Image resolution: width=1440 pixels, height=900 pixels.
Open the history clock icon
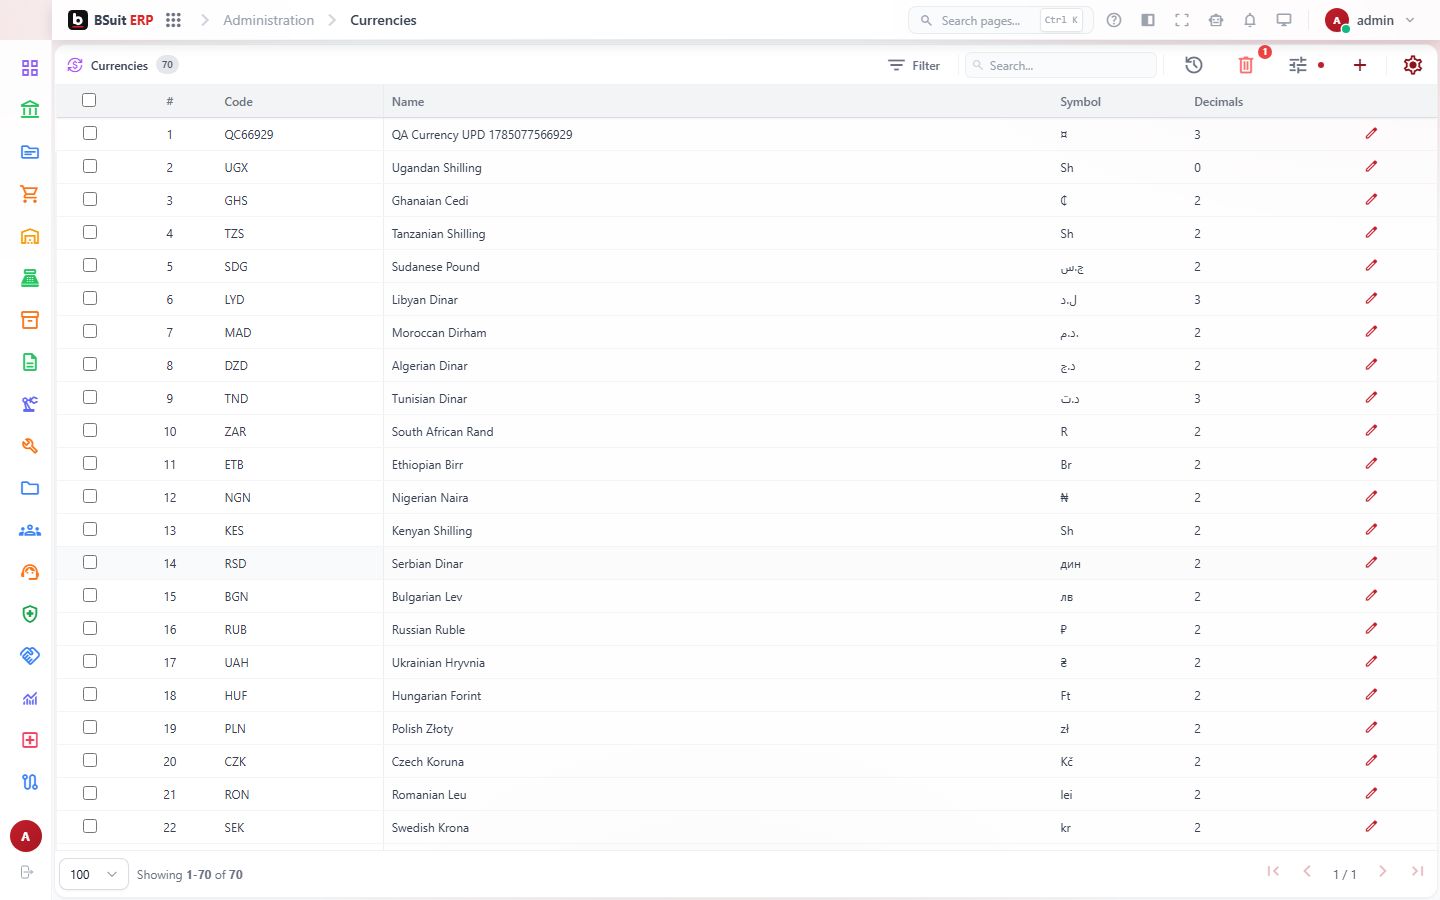coord(1194,65)
